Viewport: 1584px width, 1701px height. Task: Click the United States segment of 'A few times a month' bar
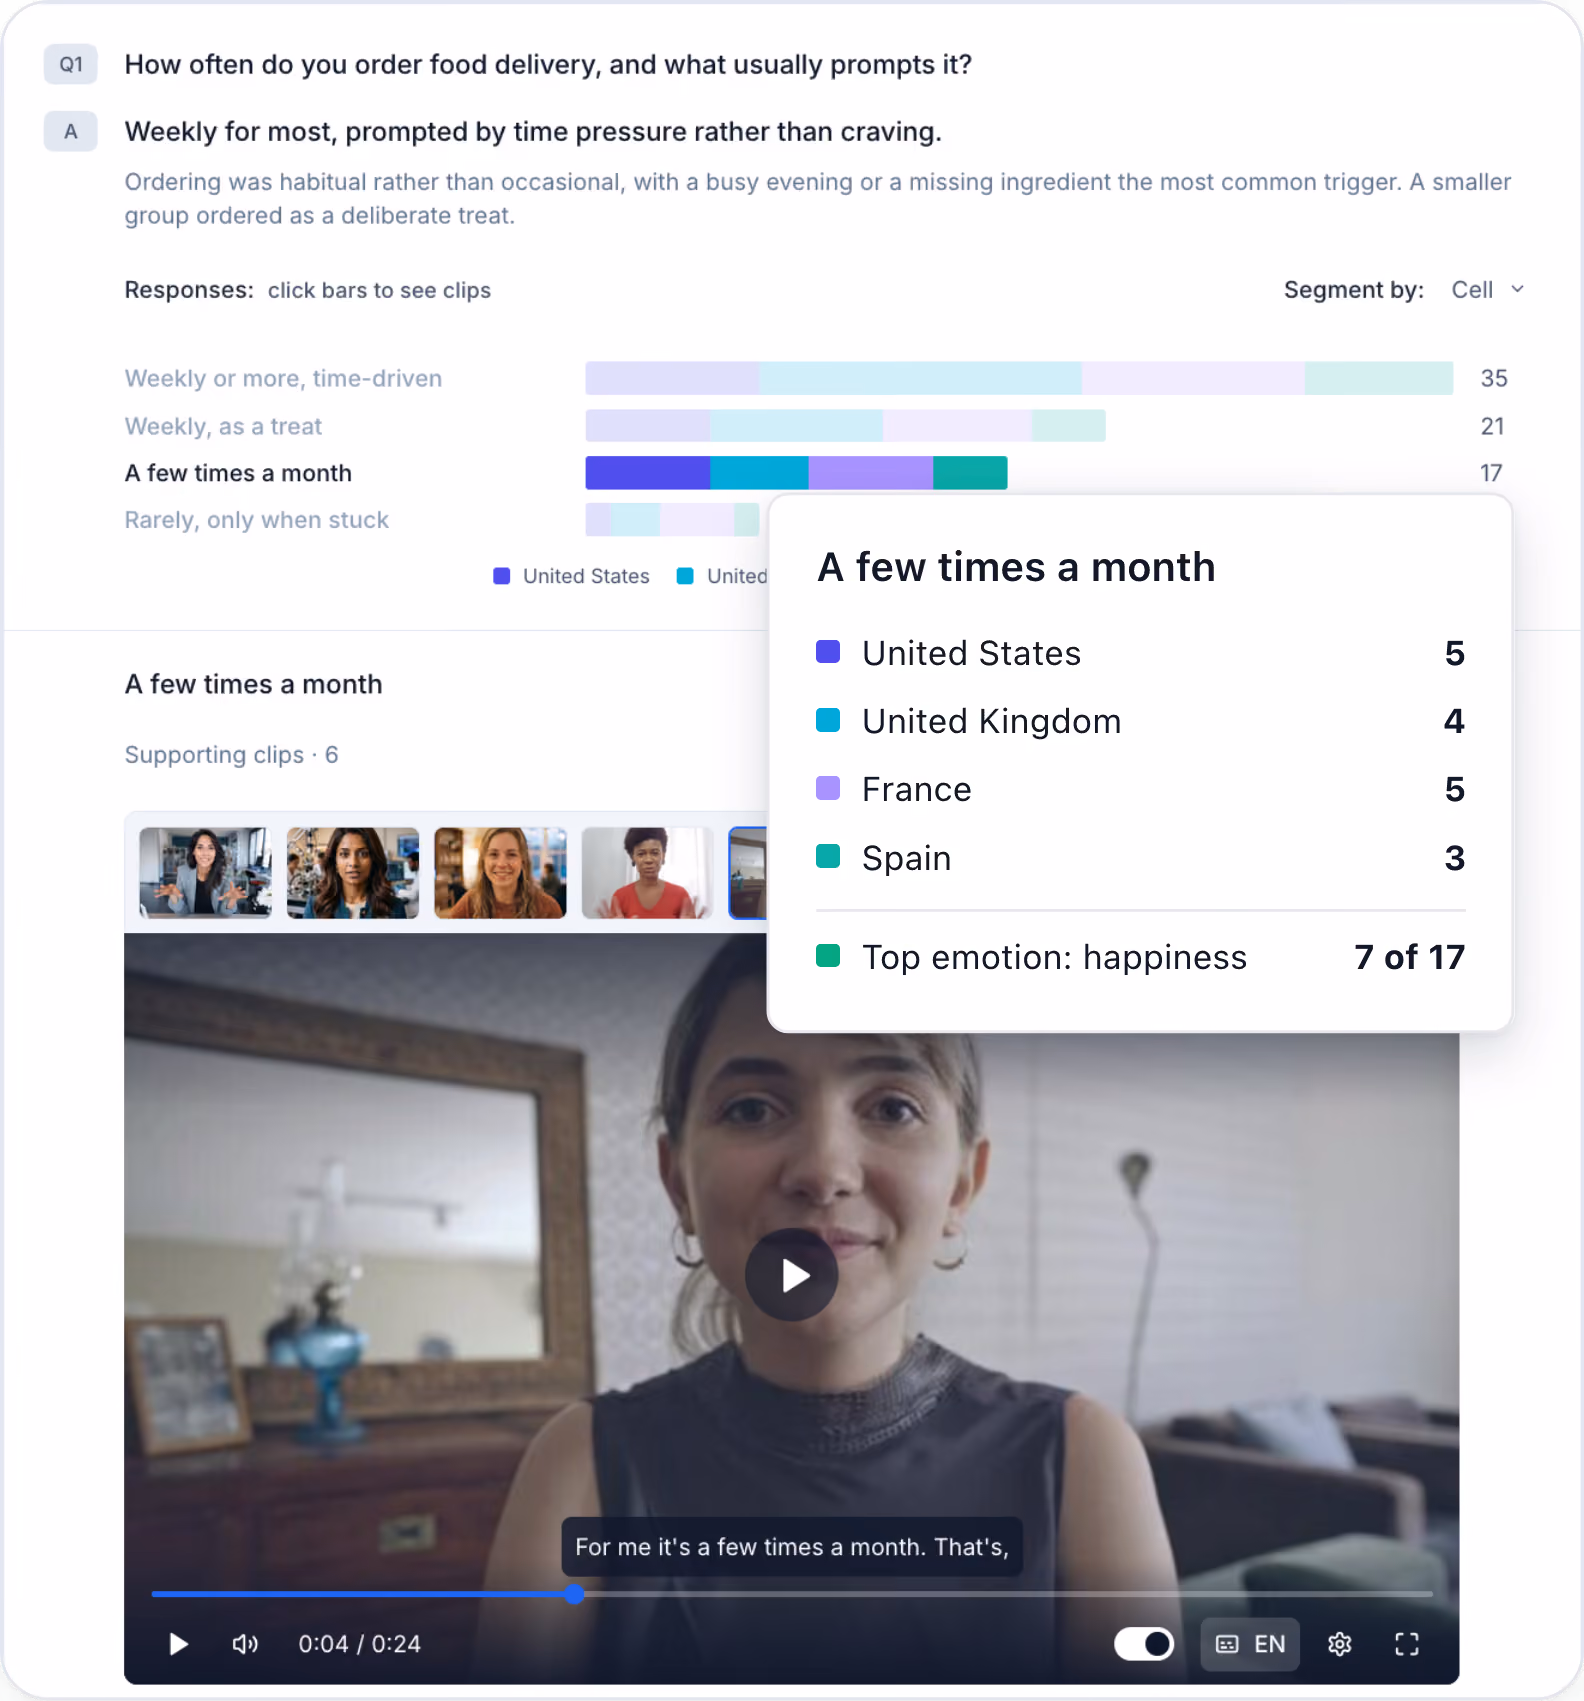pyautogui.click(x=648, y=473)
